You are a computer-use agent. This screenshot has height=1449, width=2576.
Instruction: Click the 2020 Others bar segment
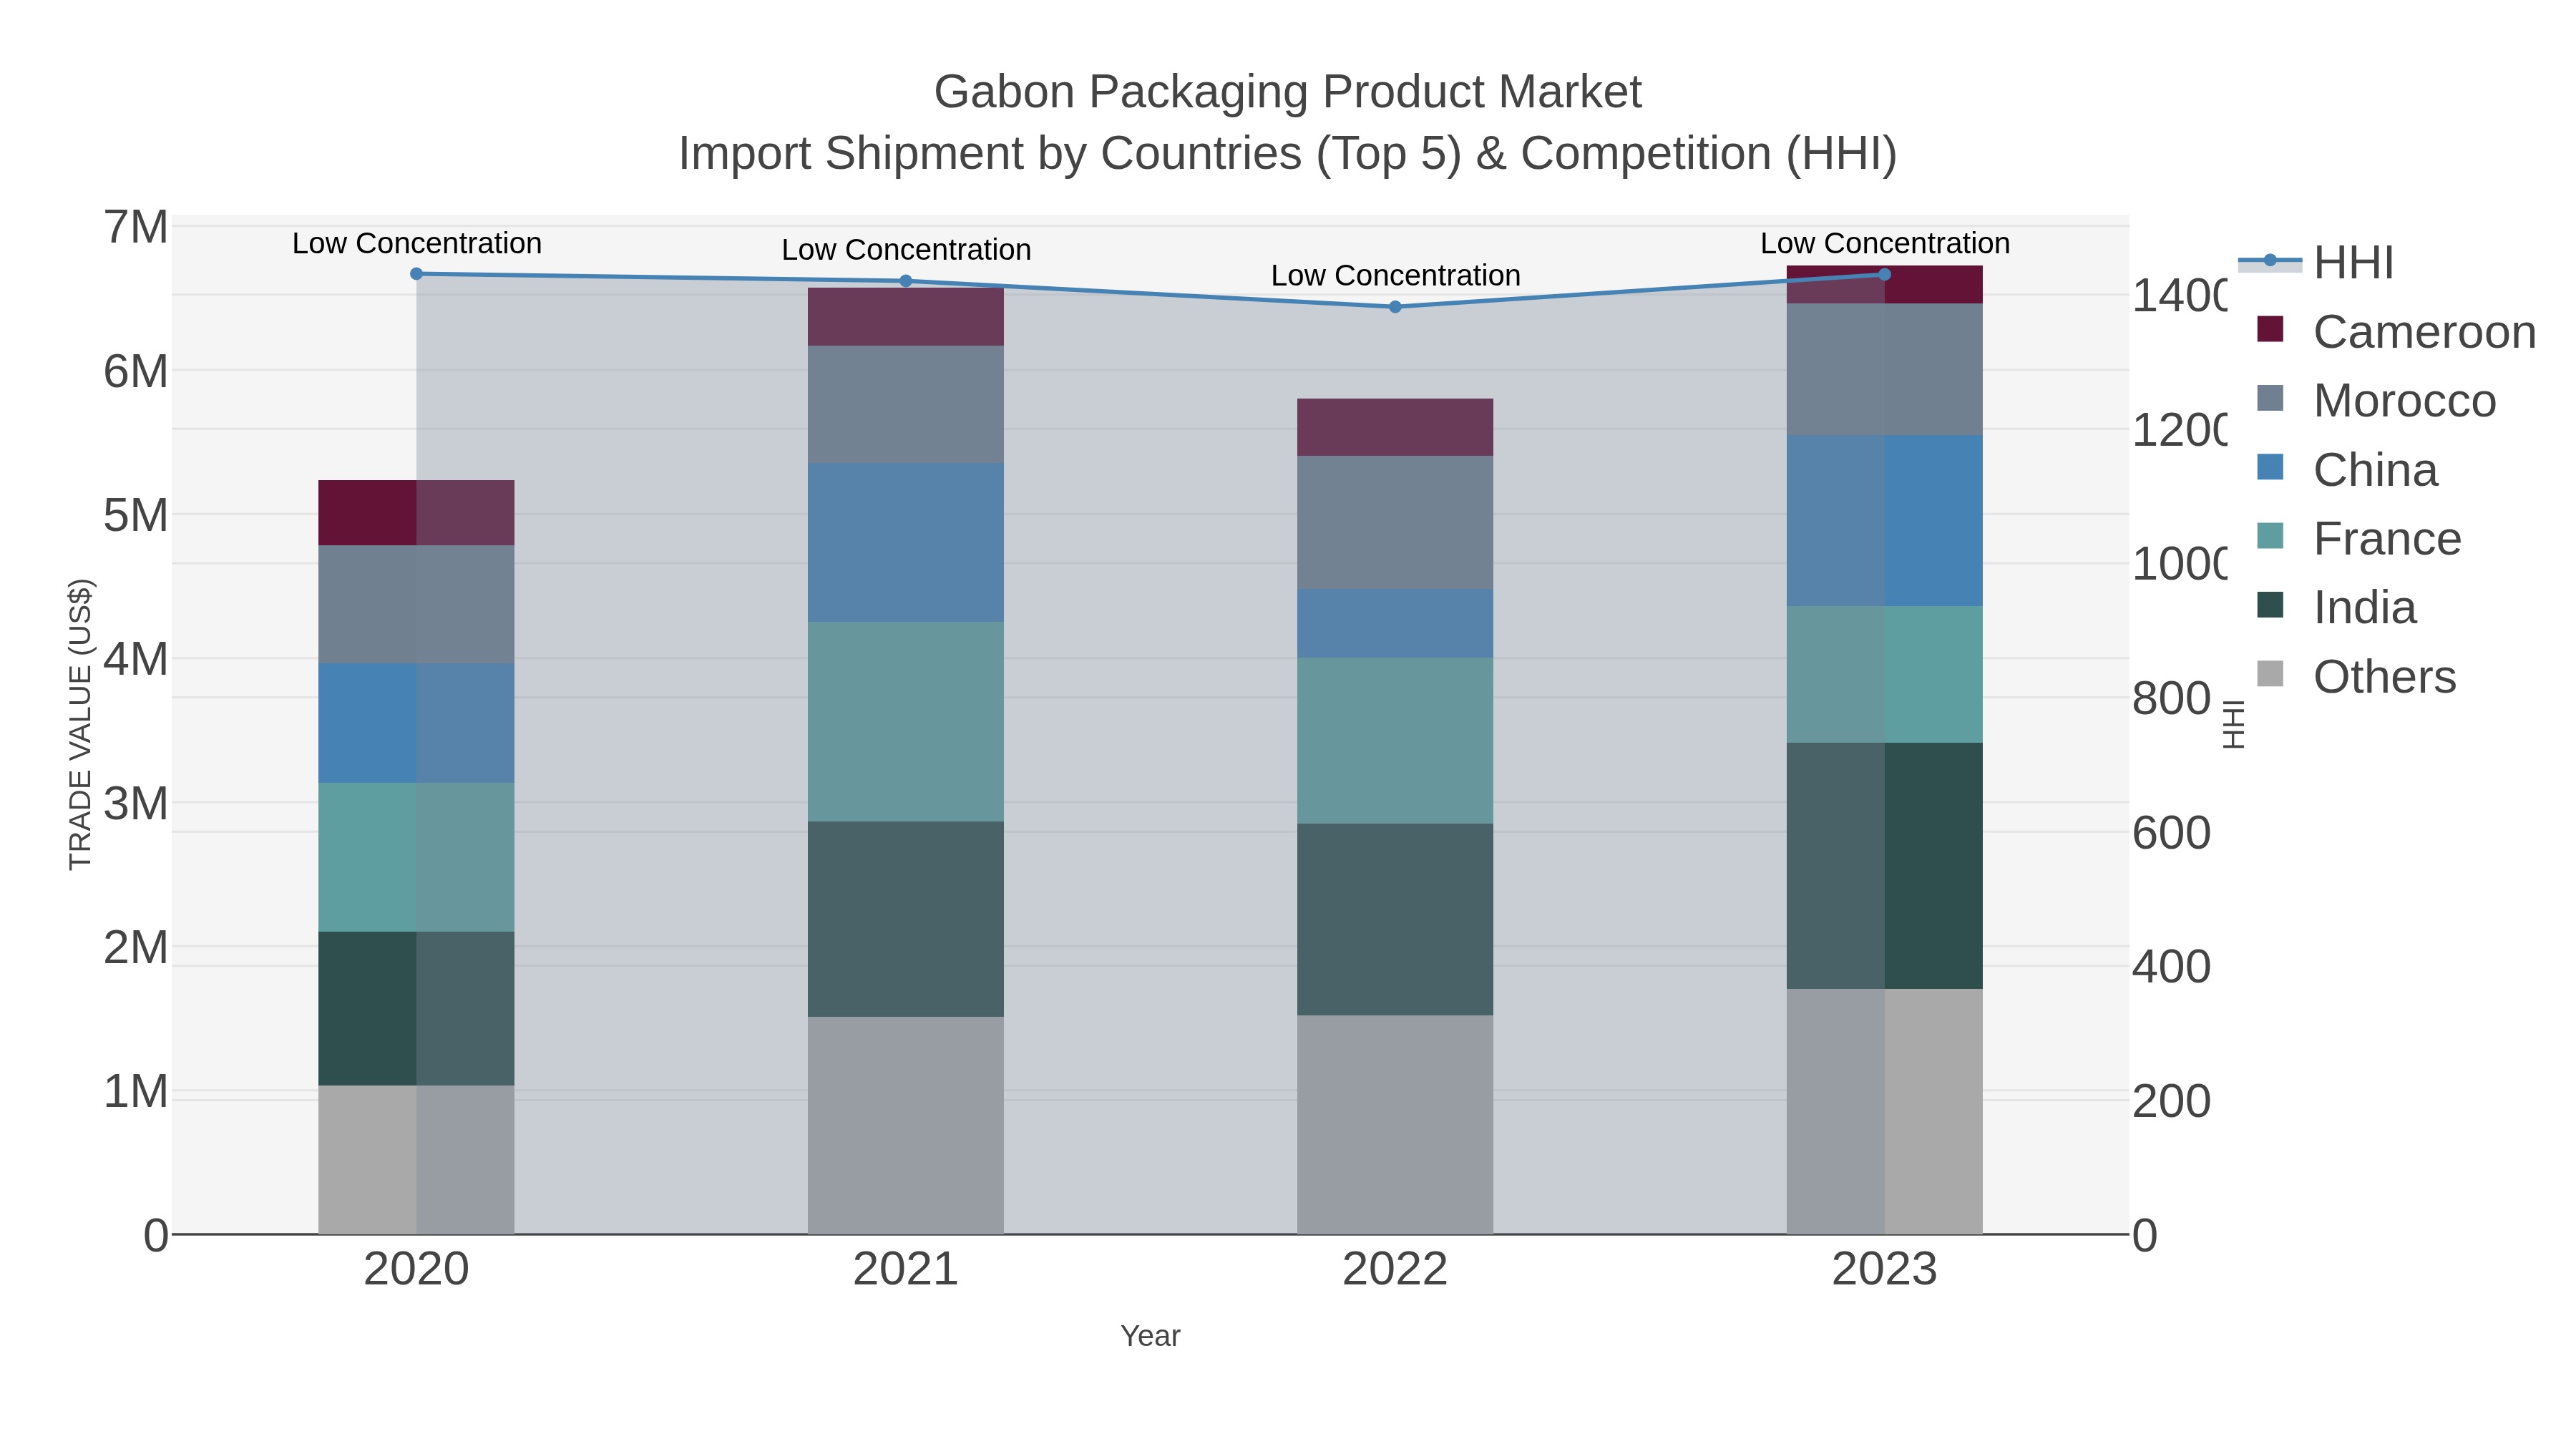(x=416, y=1159)
